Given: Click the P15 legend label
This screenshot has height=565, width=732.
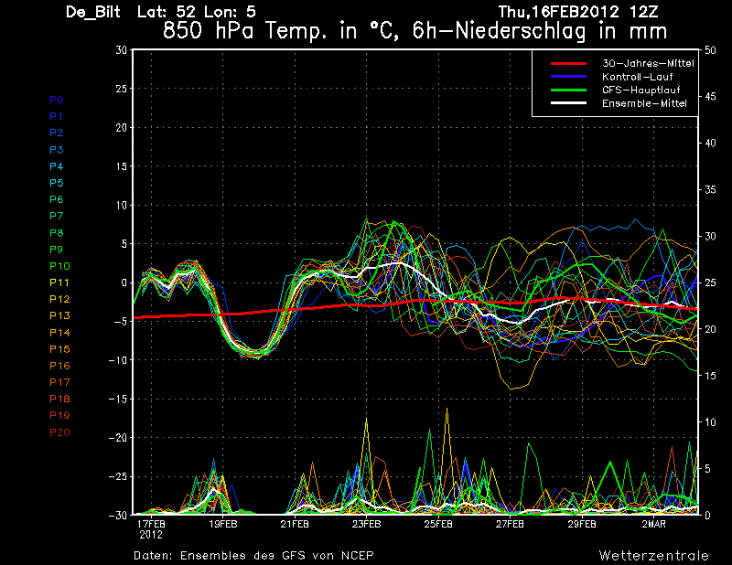Looking at the screenshot, I should 60,349.
